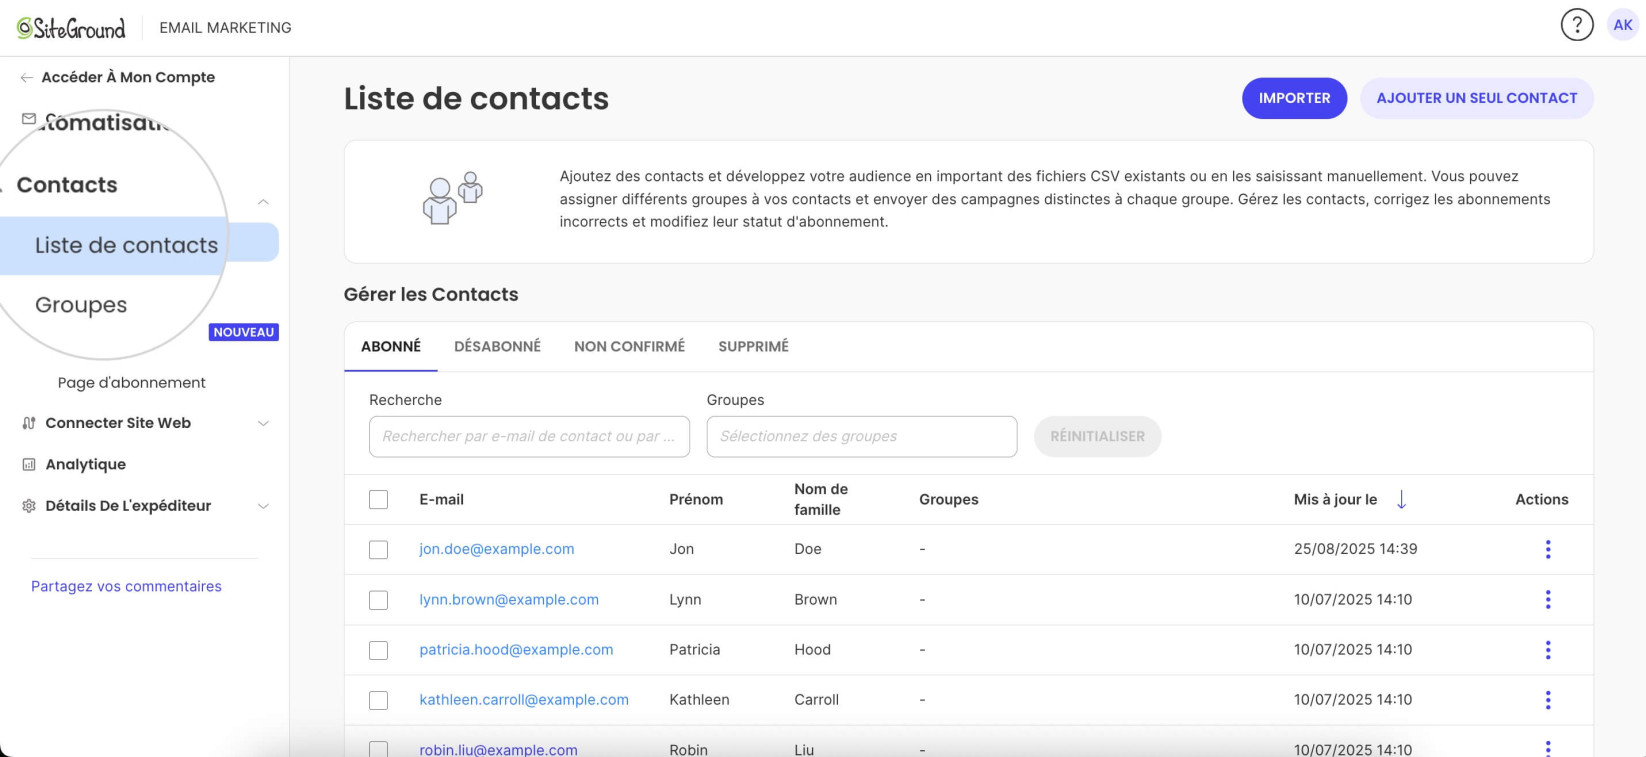Click the back arrow beside Accéder À Mon Compte
This screenshot has width=1646, height=757.
click(27, 77)
